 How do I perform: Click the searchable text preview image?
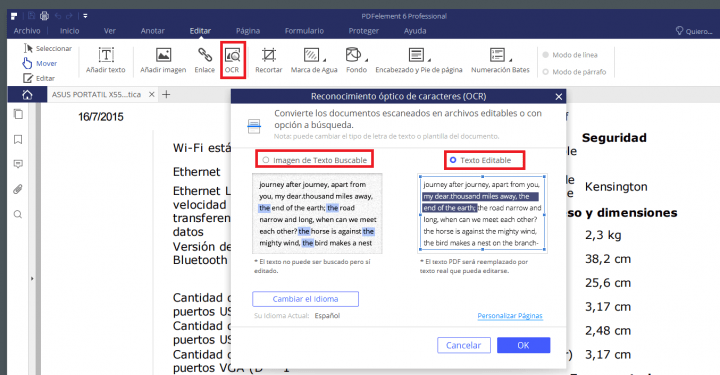click(x=317, y=213)
